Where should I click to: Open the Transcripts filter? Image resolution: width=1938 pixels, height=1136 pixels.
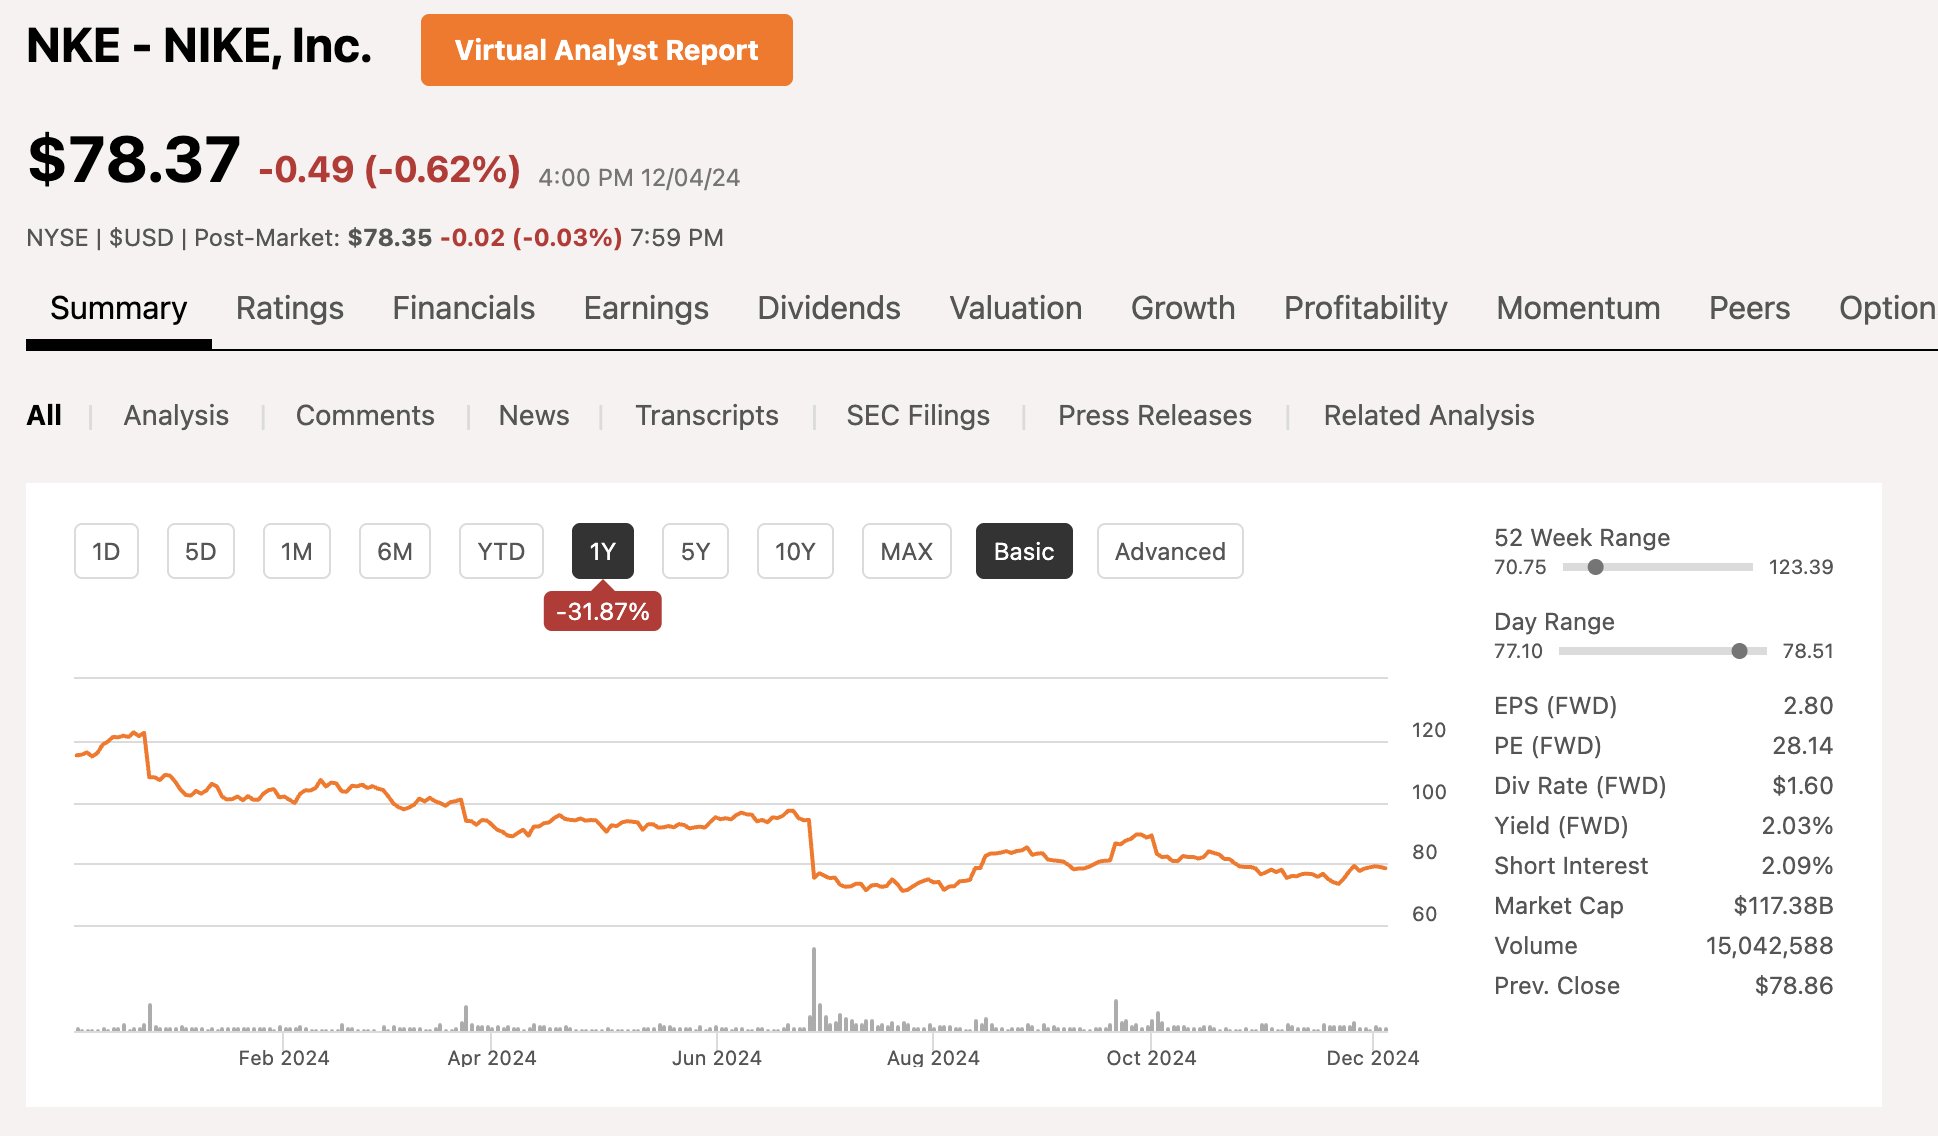[707, 415]
